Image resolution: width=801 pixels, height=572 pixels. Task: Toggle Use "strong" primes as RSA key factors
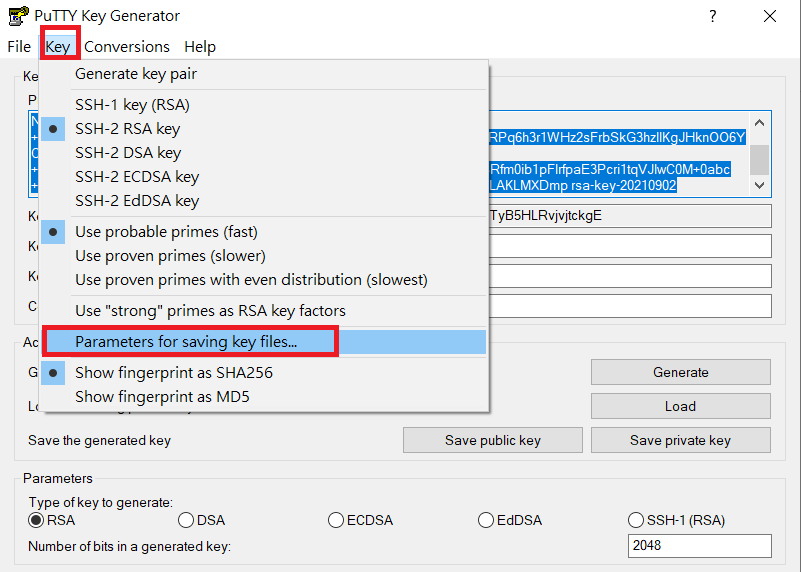click(x=264, y=311)
